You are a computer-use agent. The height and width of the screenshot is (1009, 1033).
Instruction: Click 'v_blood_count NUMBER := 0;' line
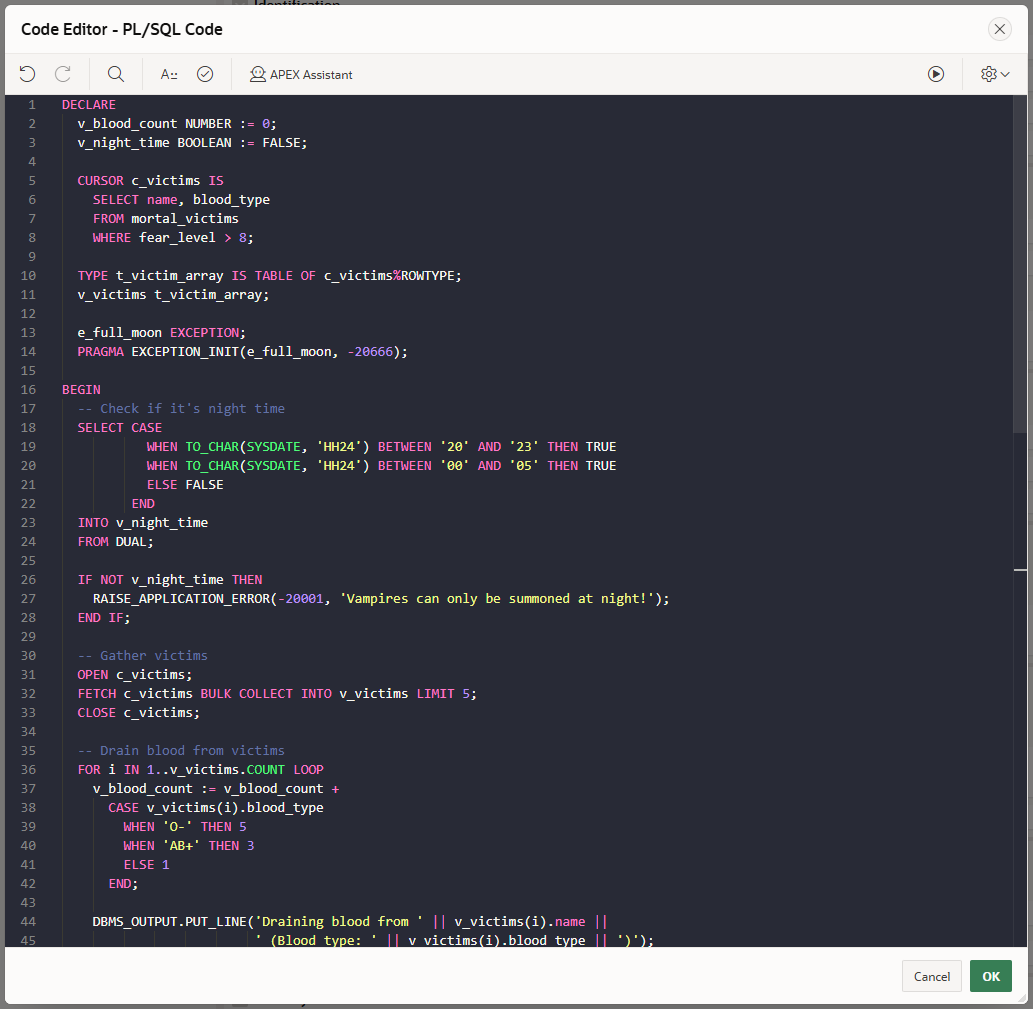point(177,124)
